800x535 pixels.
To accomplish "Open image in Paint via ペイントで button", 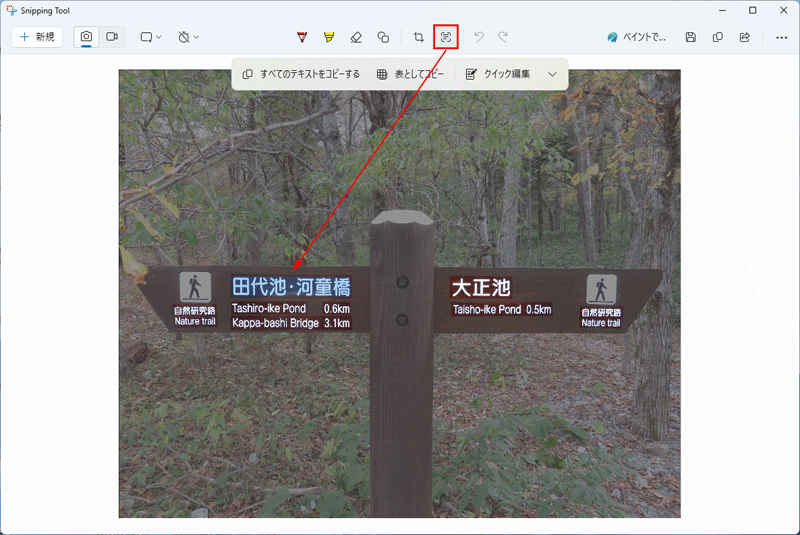I will (x=637, y=37).
